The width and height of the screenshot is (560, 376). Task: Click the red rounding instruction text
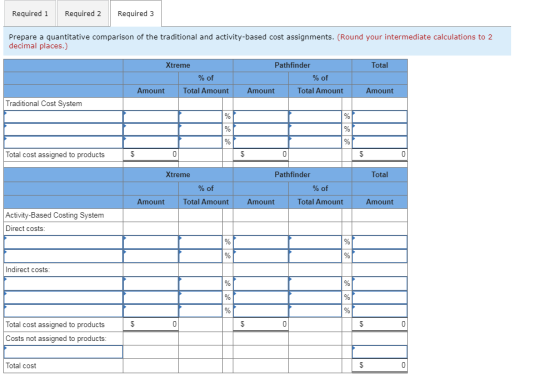tap(250, 41)
